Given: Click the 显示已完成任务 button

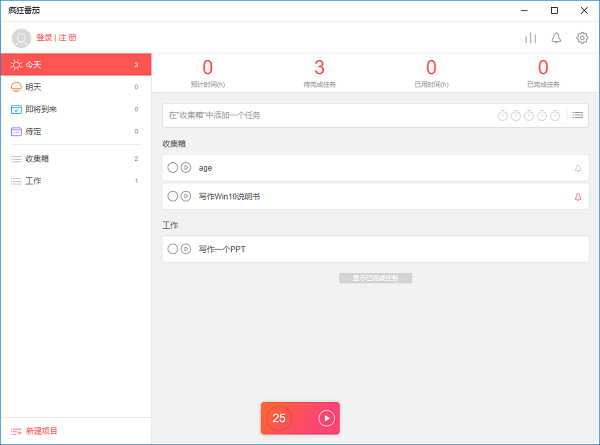Looking at the screenshot, I should 375,278.
